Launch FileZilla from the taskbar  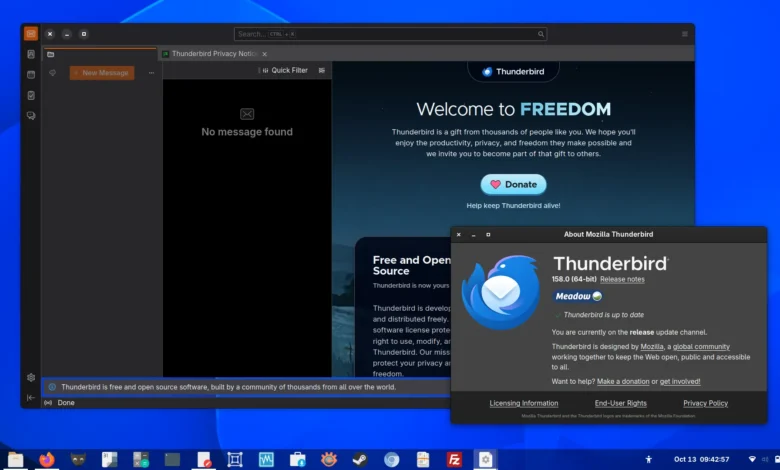pos(454,460)
